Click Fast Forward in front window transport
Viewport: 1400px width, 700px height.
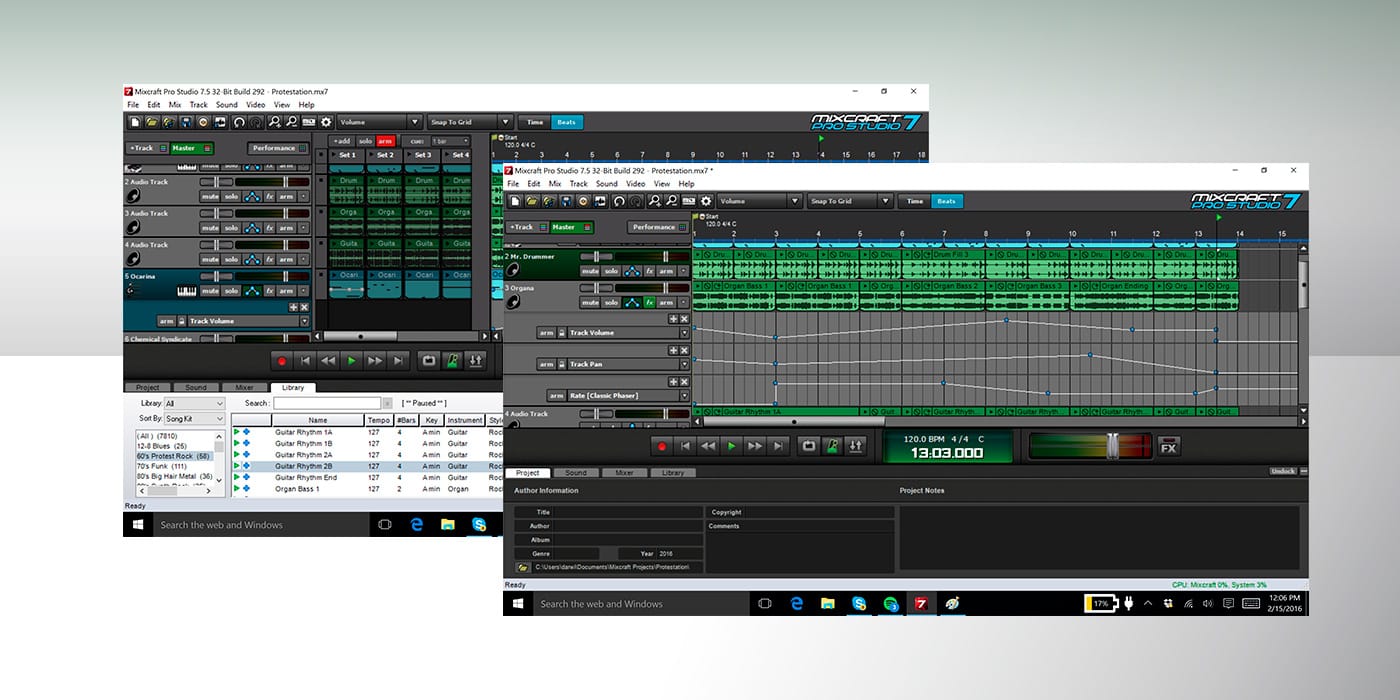755,446
